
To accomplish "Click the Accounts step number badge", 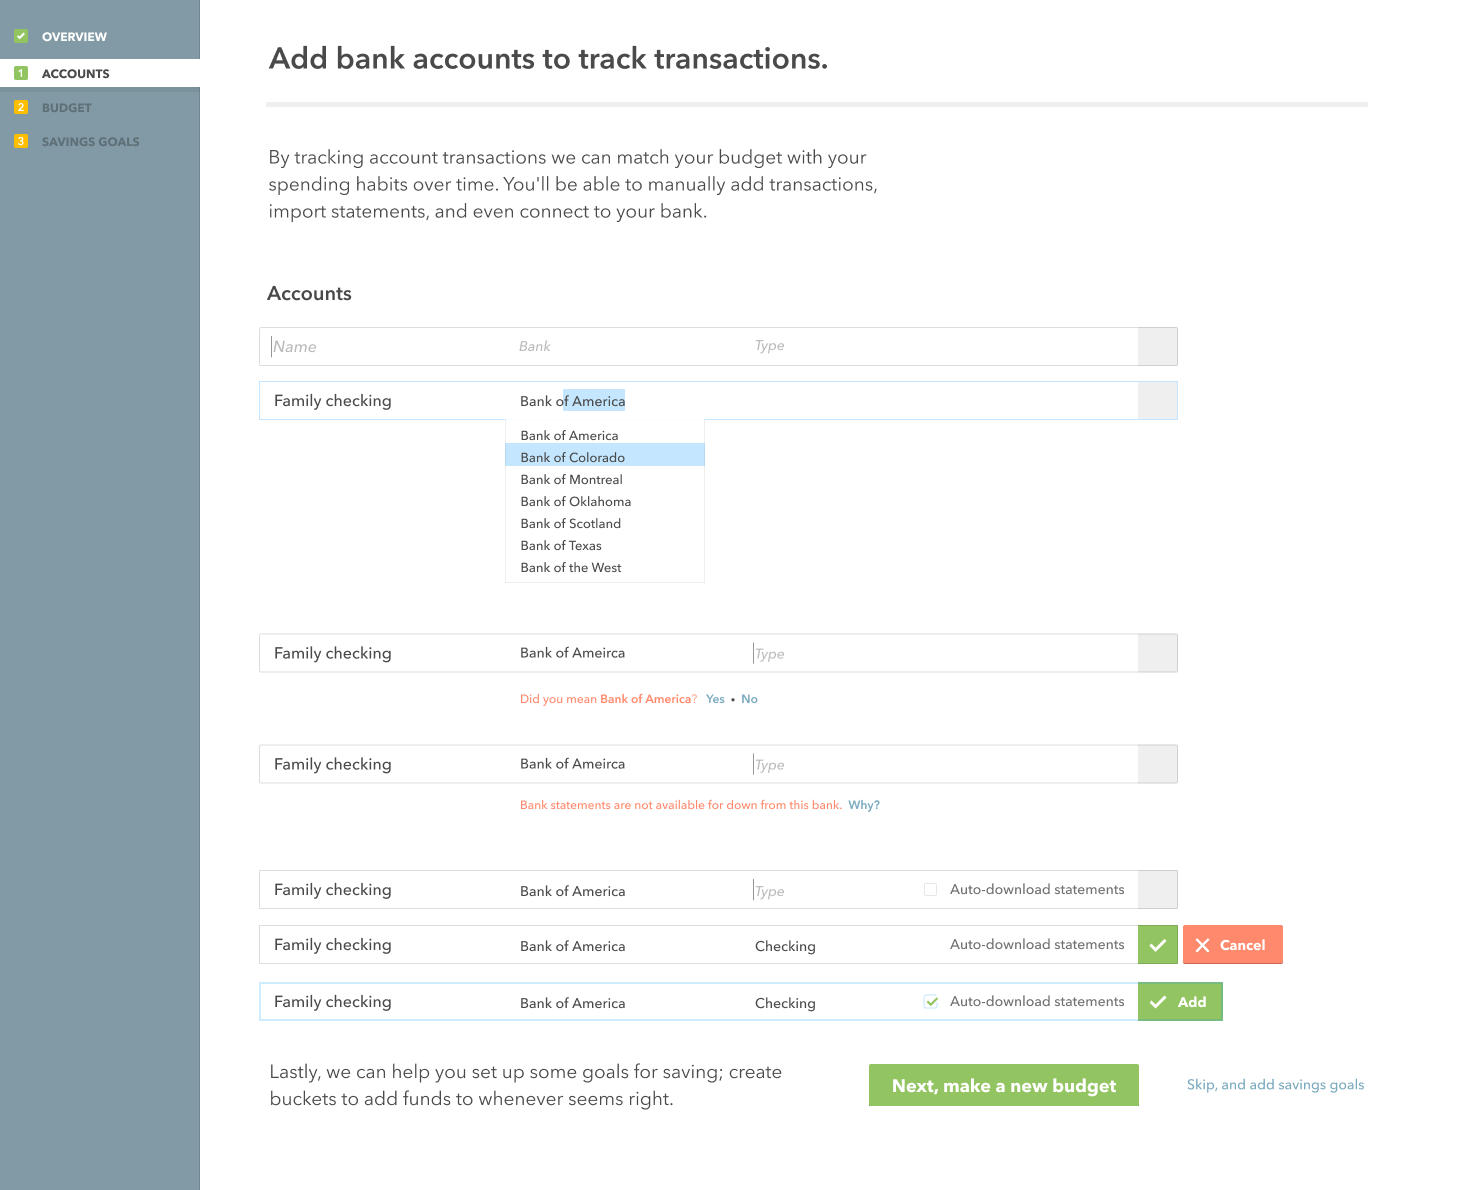I will (21, 73).
